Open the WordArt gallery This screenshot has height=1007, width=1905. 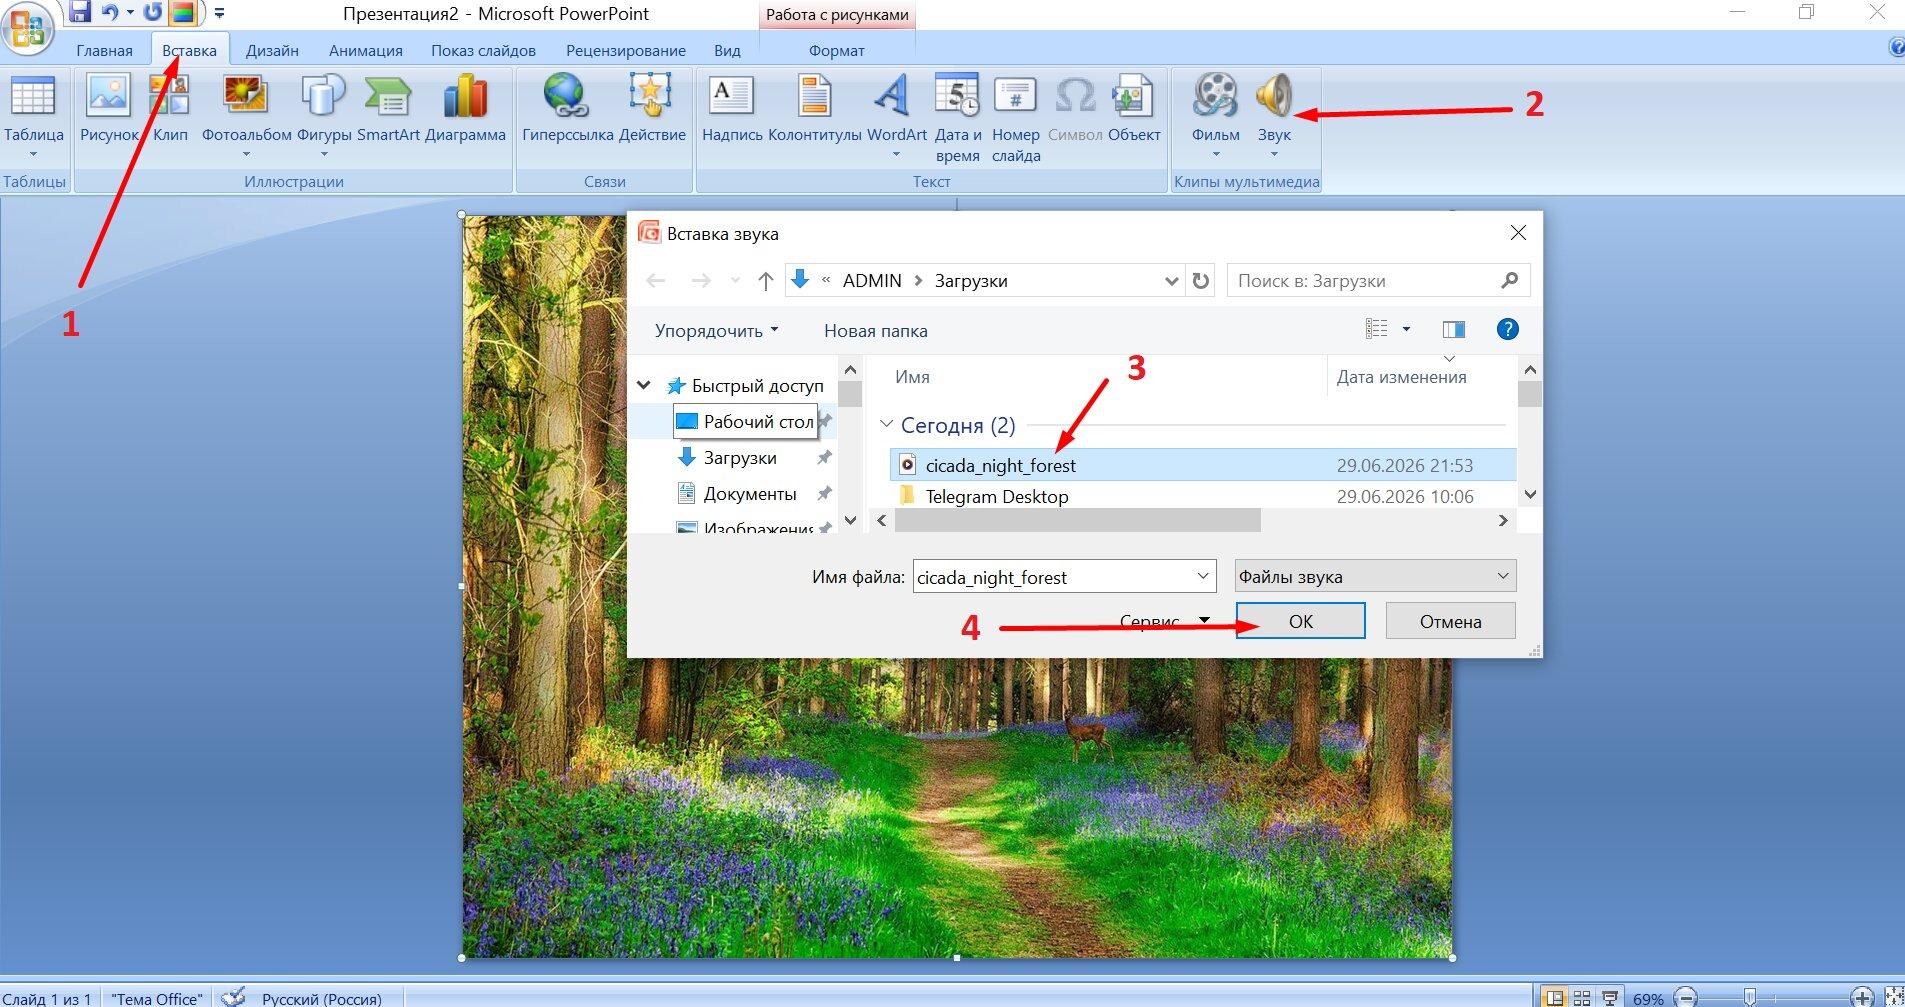pos(896,115)
